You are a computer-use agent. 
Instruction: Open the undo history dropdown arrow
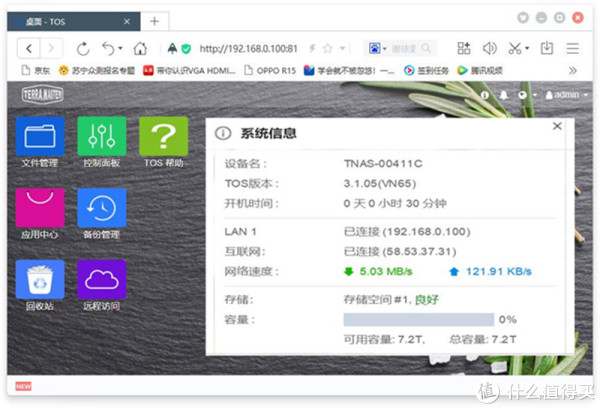[x=121, y=48]
